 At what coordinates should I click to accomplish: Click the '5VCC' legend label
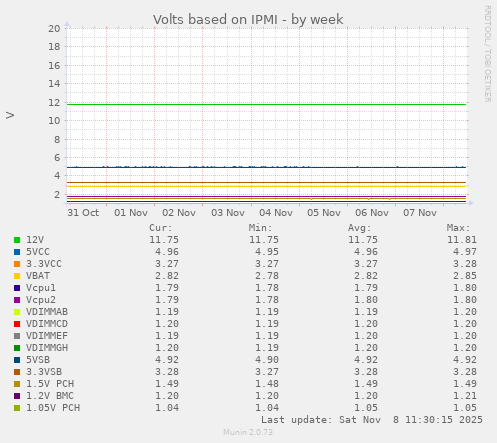pyautogui.click(x=38, y=252)
